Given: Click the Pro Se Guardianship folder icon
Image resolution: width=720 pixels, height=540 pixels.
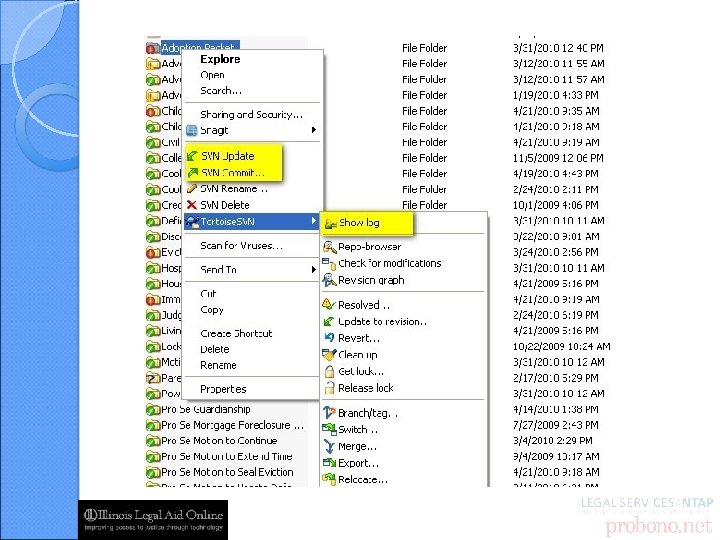Looking at the screenshot, I should [x=152, y=409].
